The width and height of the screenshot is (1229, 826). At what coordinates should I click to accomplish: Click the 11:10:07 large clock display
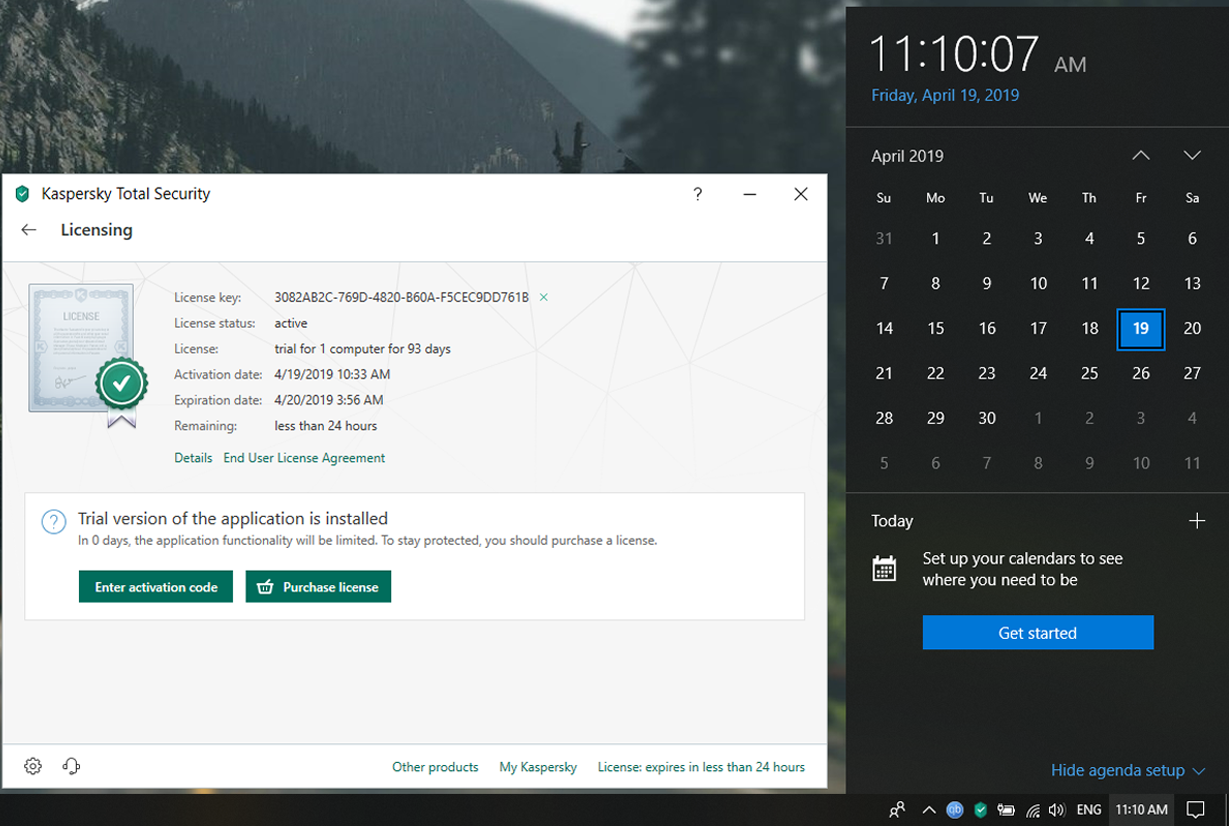point(955,54)
